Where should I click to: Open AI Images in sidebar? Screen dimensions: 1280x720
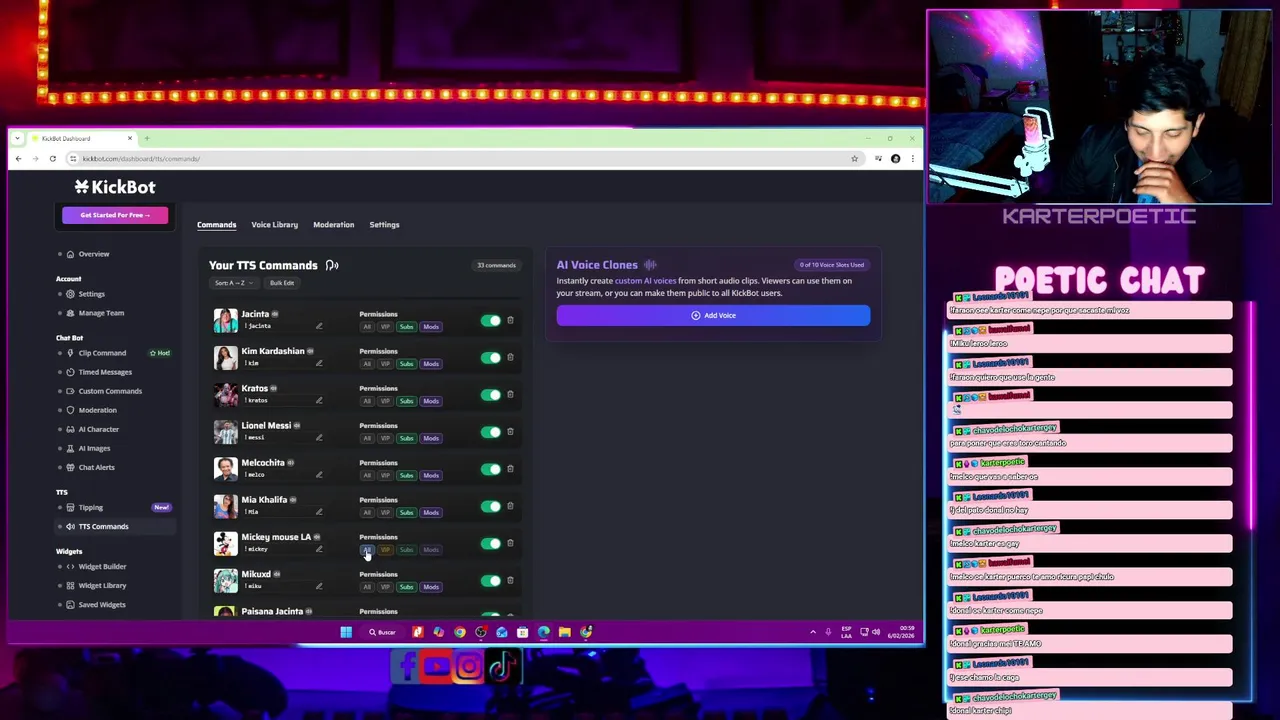(94, 448)
